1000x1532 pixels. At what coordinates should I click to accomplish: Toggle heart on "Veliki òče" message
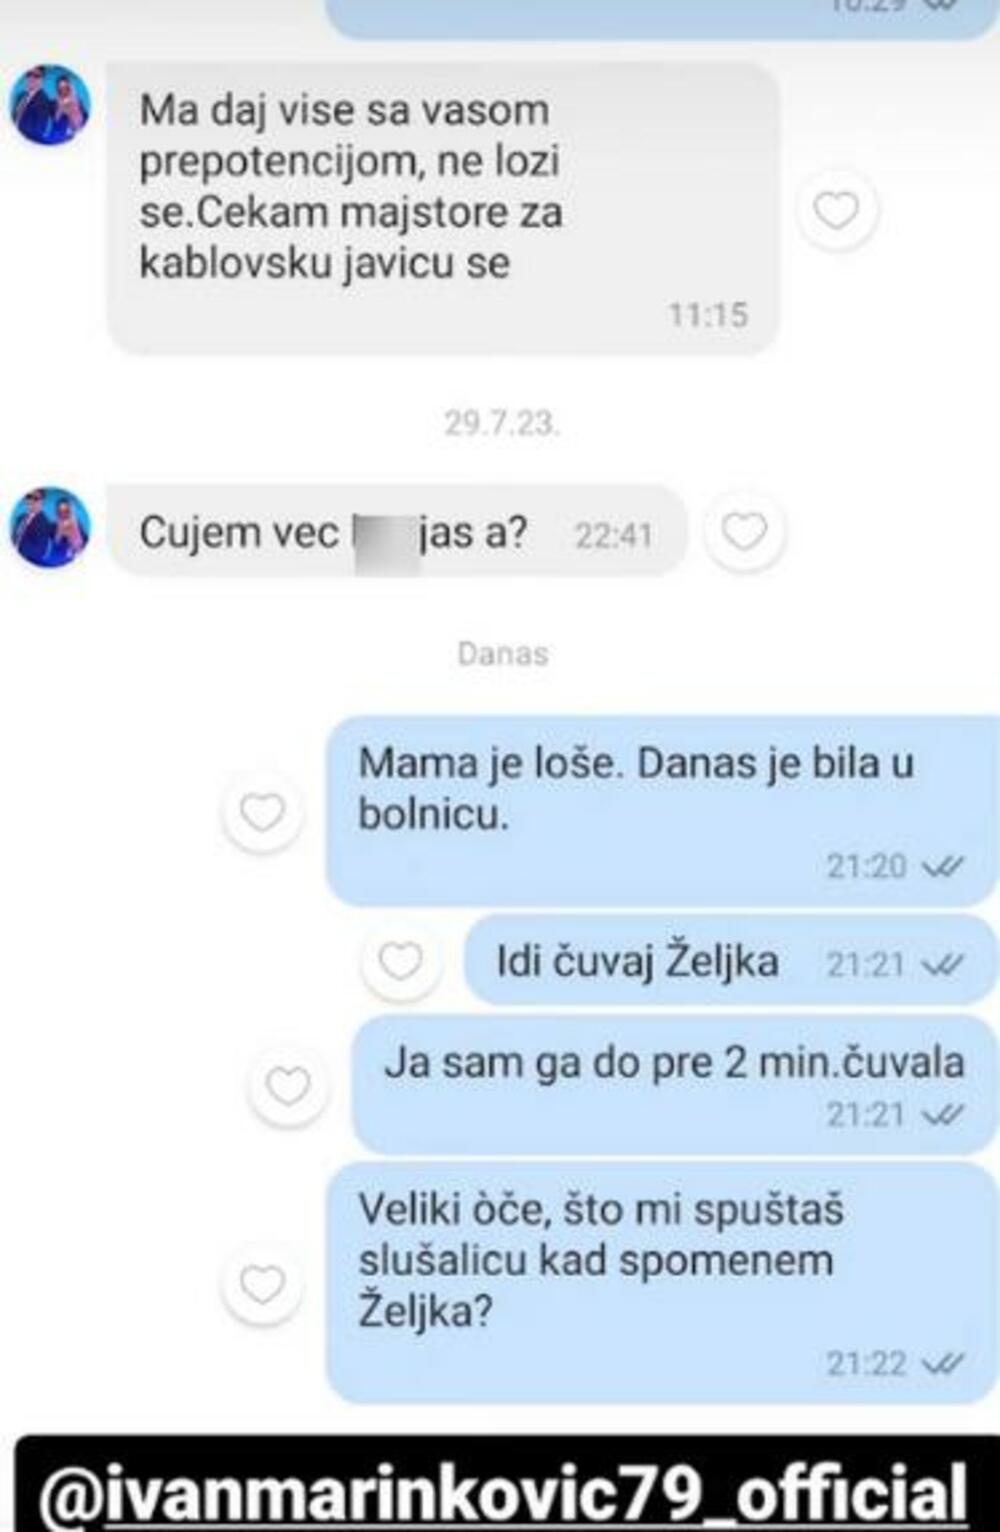(263, 1285)
